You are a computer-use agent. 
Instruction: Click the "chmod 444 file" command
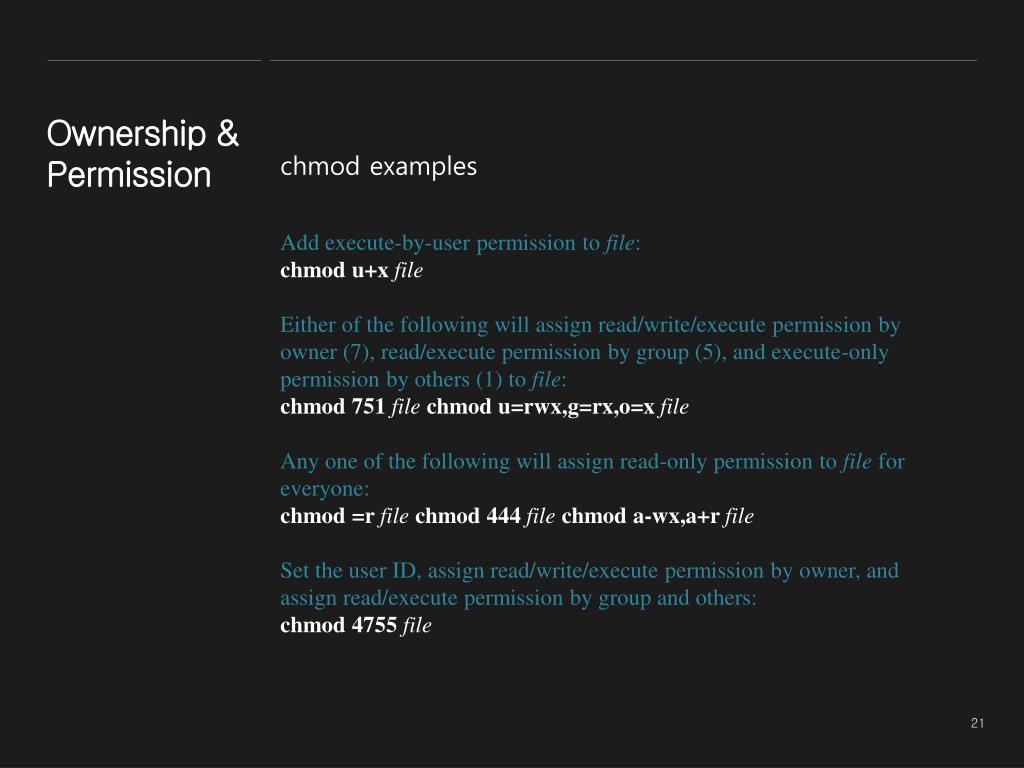click(x=485, y=517)
